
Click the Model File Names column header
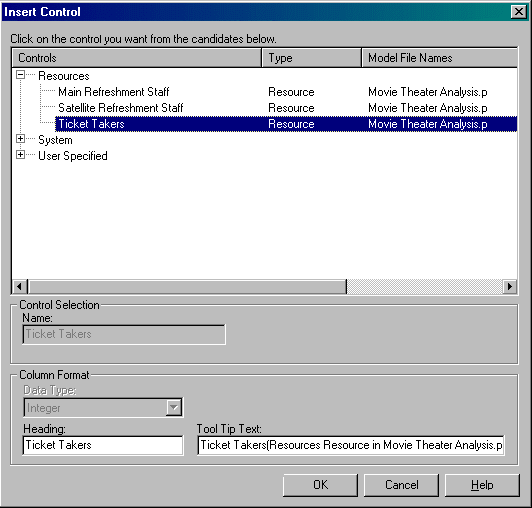[440, 58]
